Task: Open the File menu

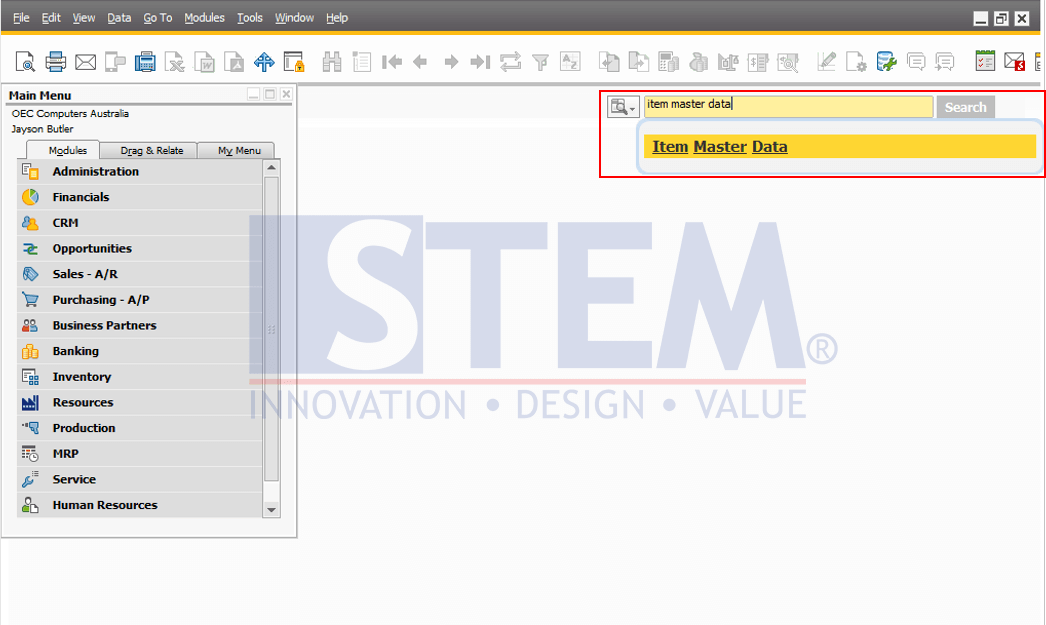Action: tap(21, 18)
